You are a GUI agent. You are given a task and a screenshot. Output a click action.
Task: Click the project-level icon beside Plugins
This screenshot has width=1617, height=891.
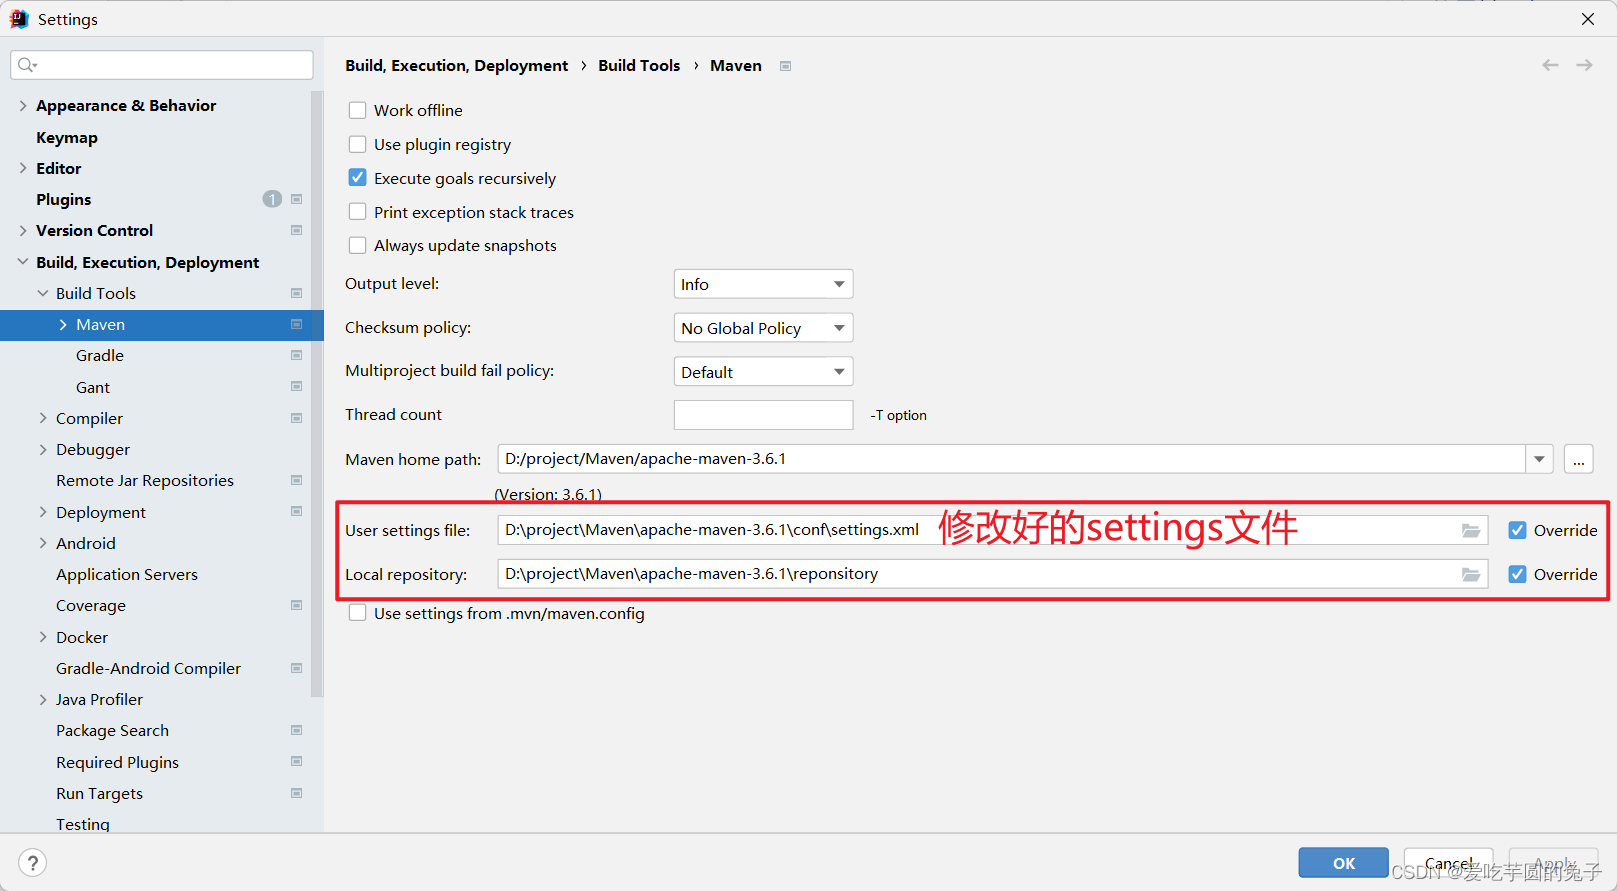[x=297, y=199]
